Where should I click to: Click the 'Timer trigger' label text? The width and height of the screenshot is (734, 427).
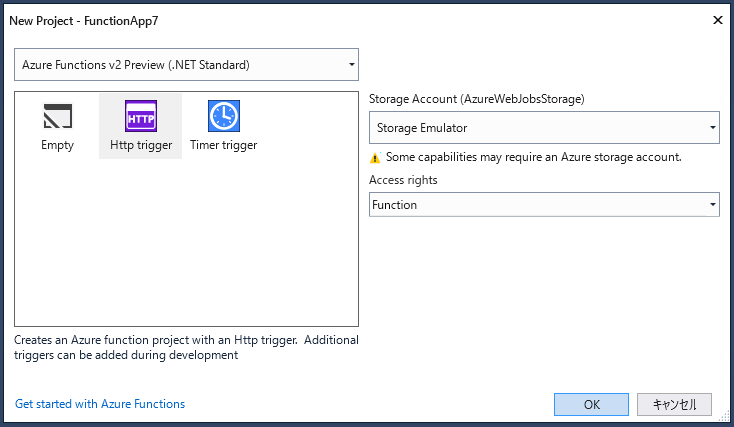point(224,146)
